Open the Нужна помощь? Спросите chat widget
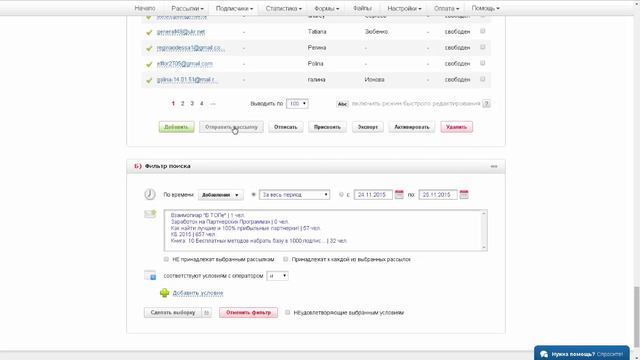 tap(582, 353)
